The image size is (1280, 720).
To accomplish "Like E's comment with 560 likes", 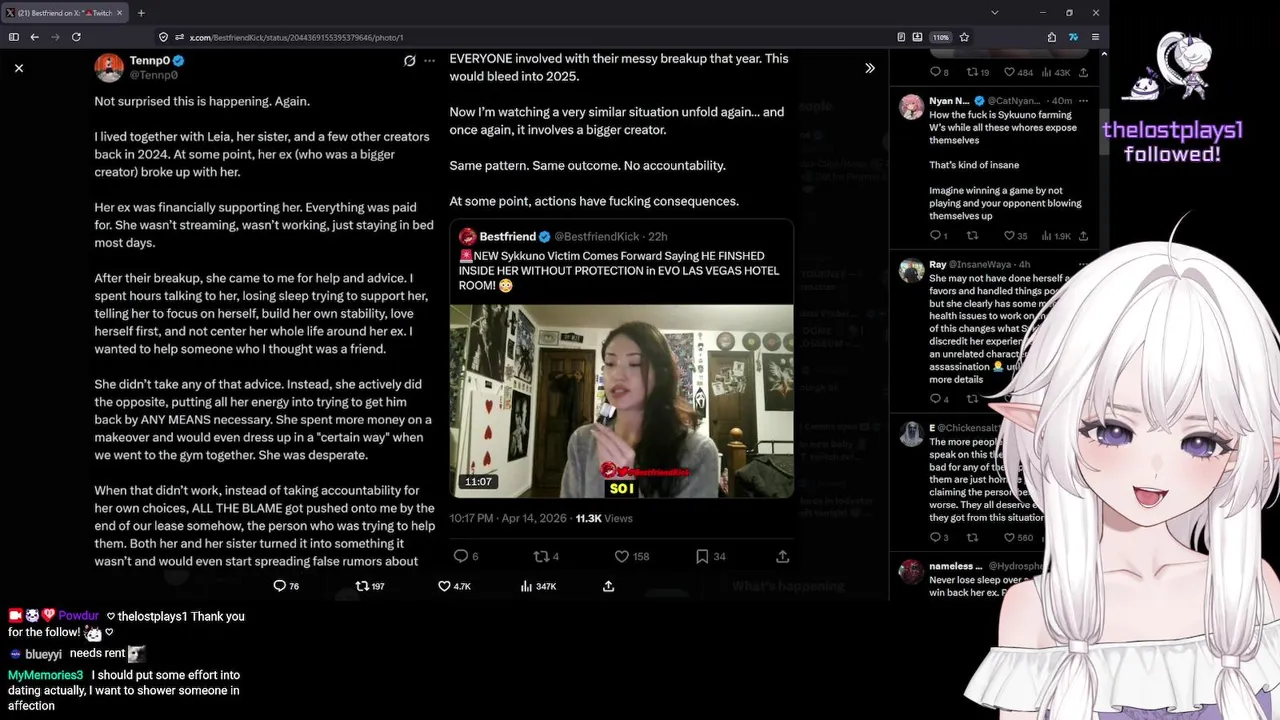I will point(1018,537).
